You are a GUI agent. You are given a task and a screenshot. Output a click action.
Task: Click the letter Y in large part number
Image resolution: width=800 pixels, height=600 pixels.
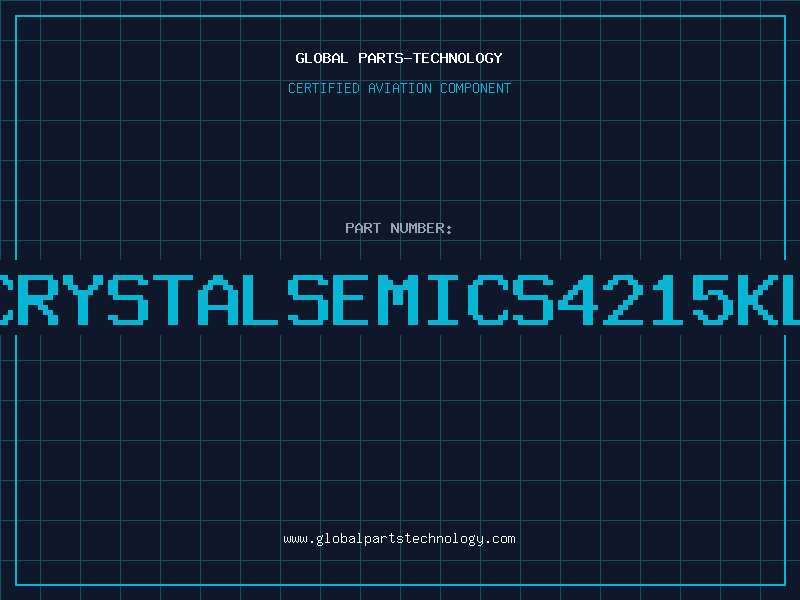[x=83, y=300]
